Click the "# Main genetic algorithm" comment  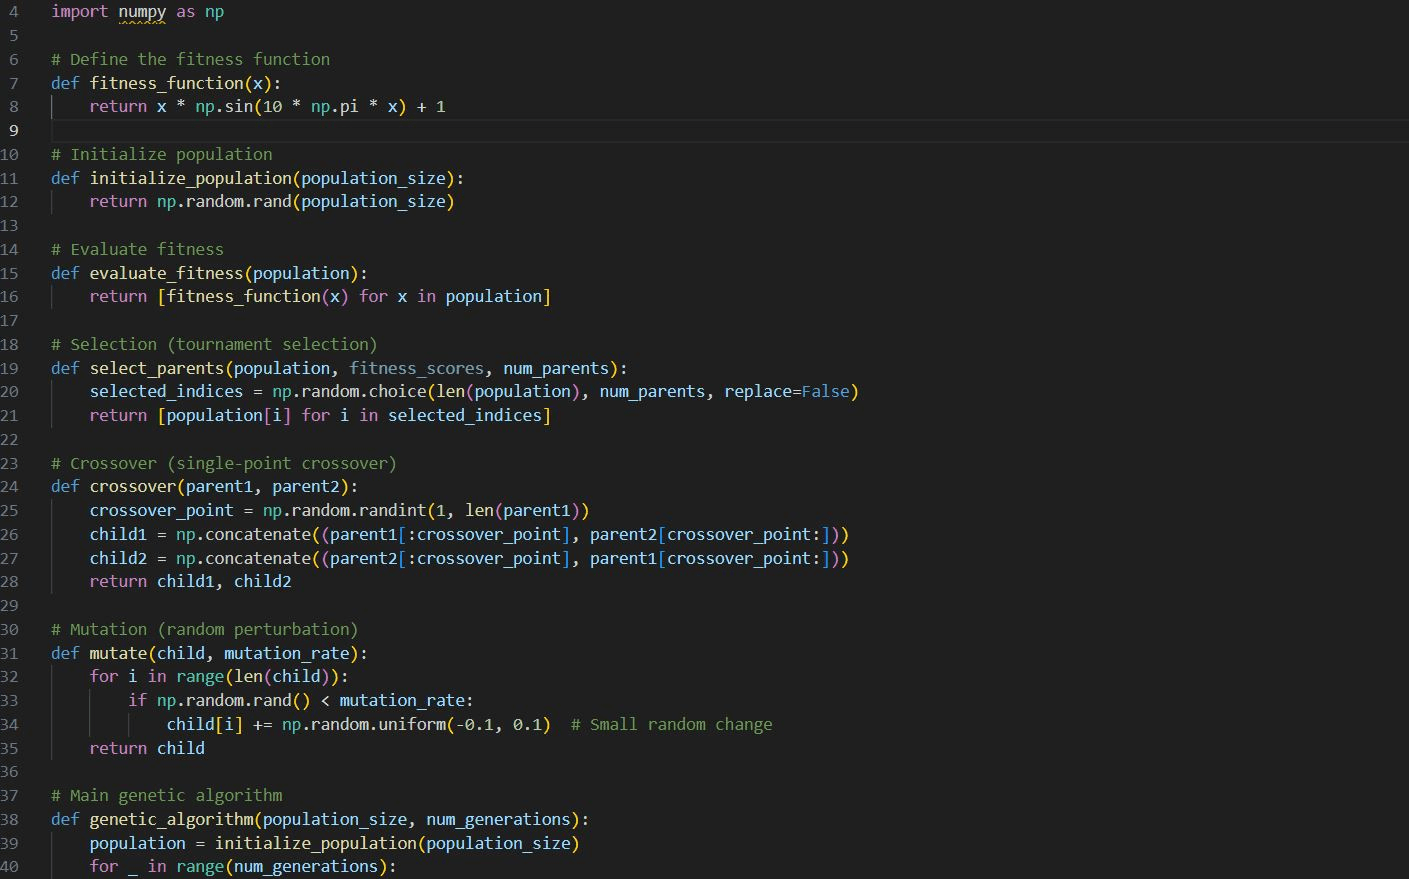(x=167, y=795)
